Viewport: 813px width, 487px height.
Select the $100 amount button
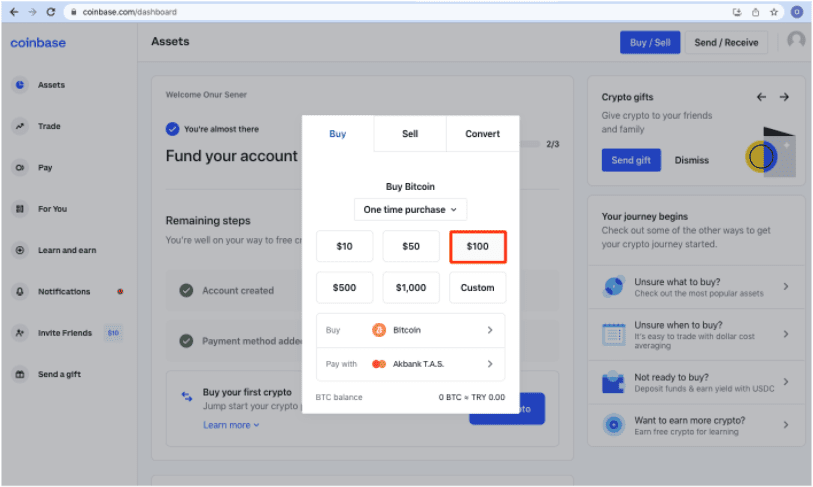[x=478, y=246]
